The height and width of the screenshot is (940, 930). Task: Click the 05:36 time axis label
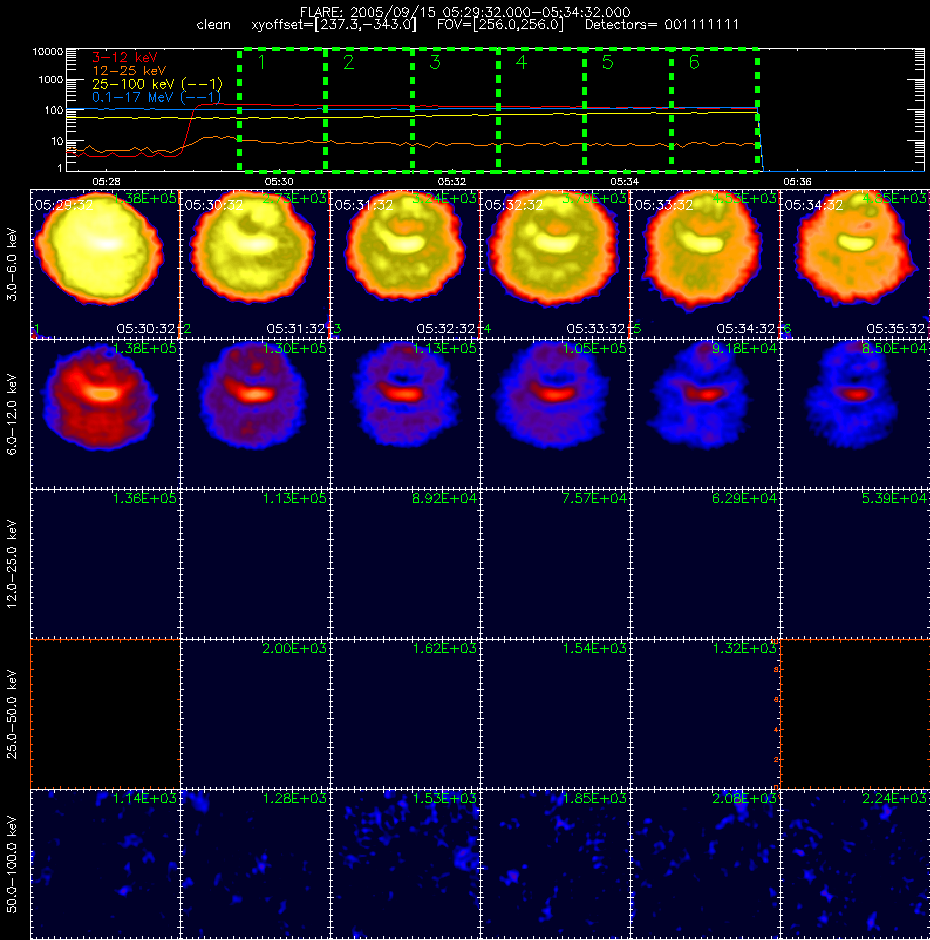pyautogui.click(x=797, y=181)
